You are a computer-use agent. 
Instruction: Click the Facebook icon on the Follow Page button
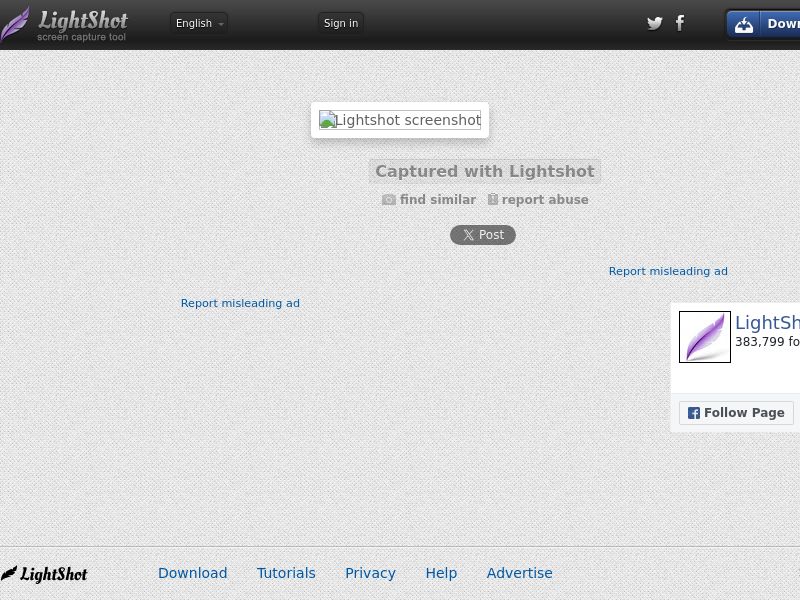pos(694,412)
